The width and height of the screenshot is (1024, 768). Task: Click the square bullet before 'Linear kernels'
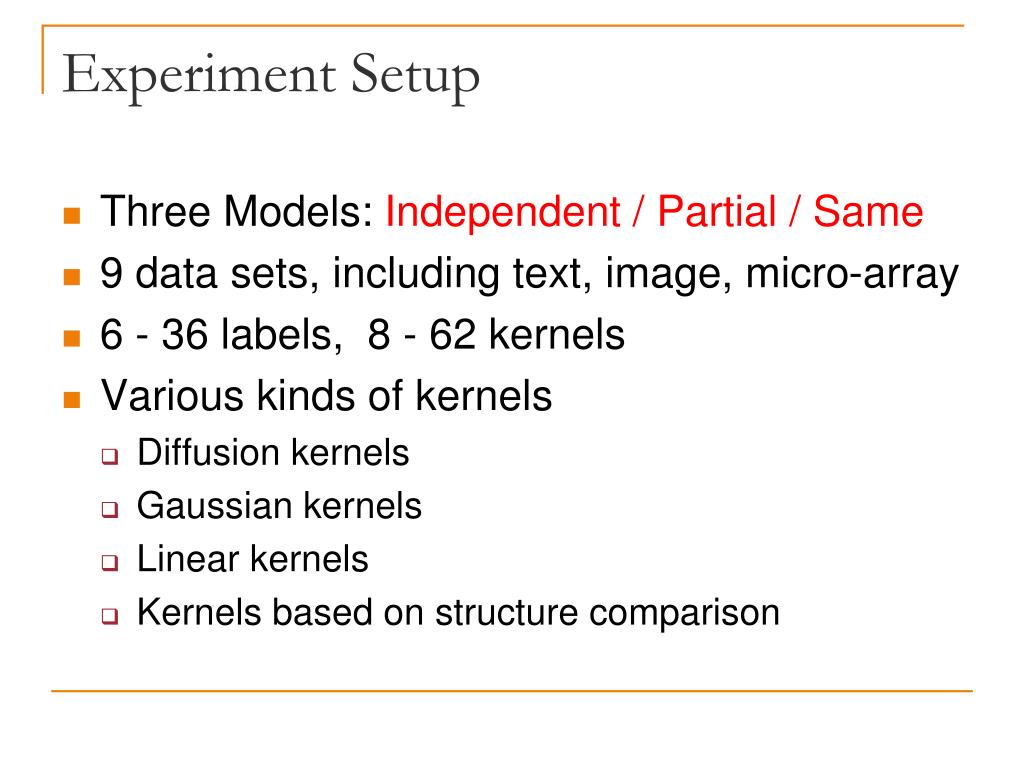(110, 563)
